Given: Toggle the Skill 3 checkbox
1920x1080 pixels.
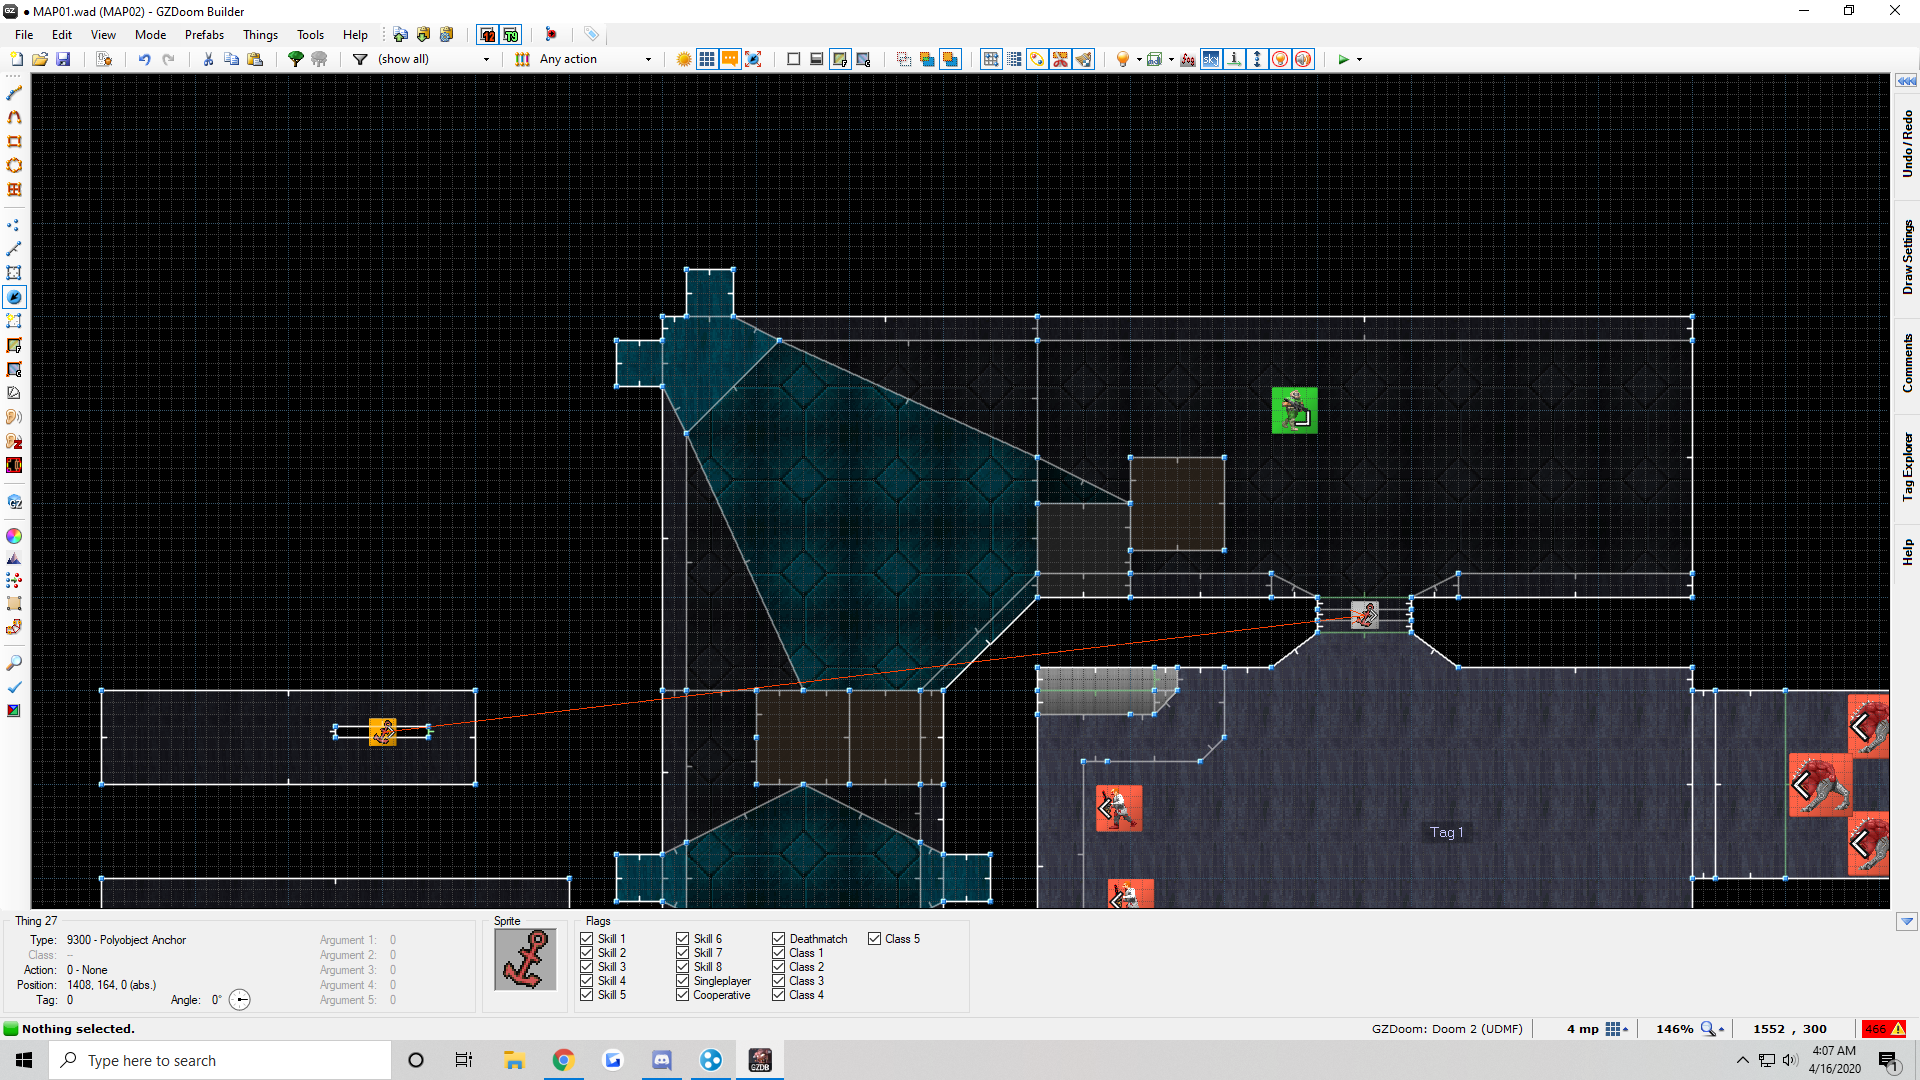Looking at the screenshot, I should coord(587,967).
